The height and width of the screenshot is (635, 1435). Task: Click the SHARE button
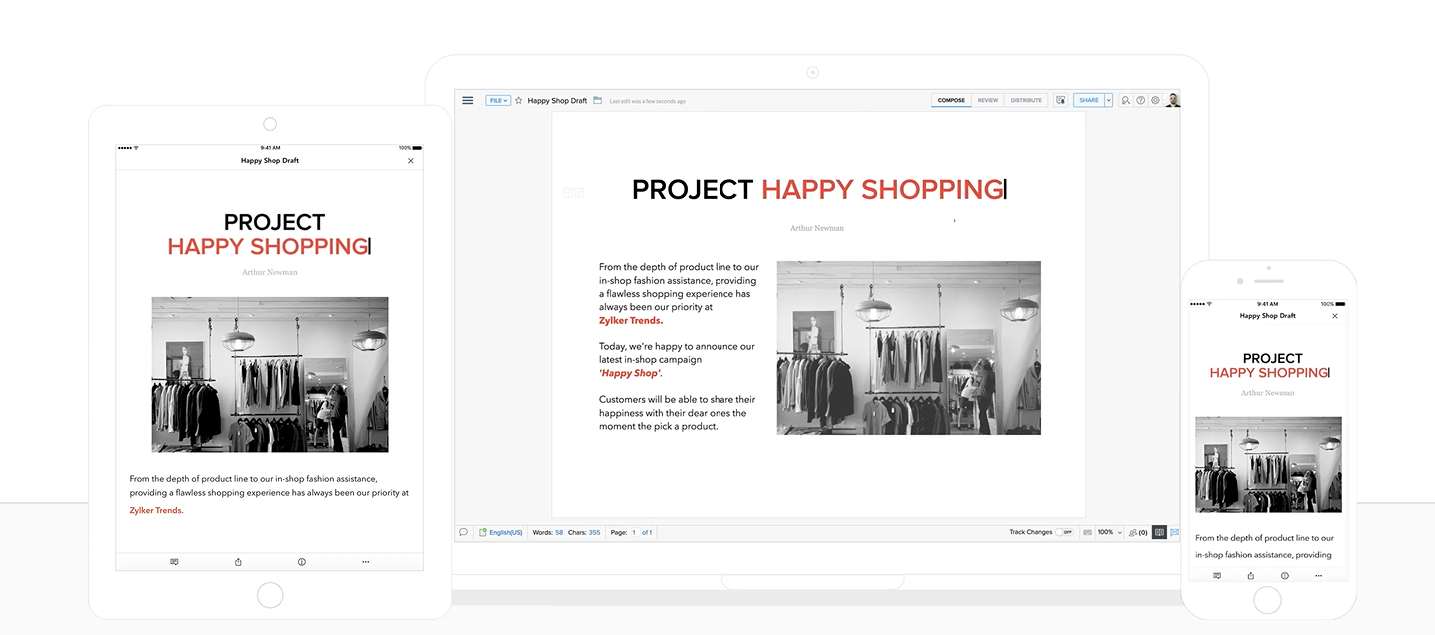tap(1089, 100)
